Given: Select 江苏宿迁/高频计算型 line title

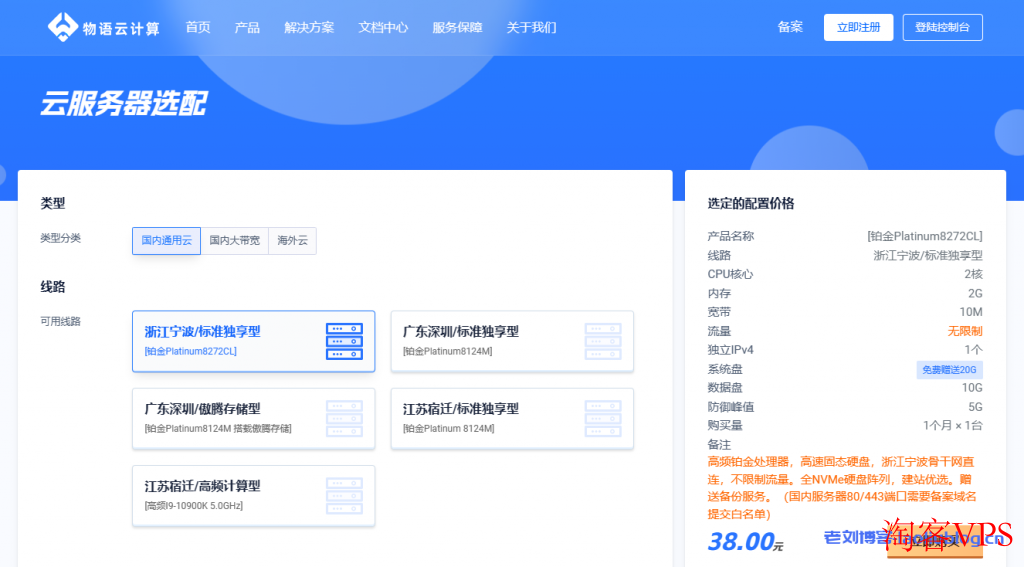Looking at the screenshot, I should tap(202, 486).
